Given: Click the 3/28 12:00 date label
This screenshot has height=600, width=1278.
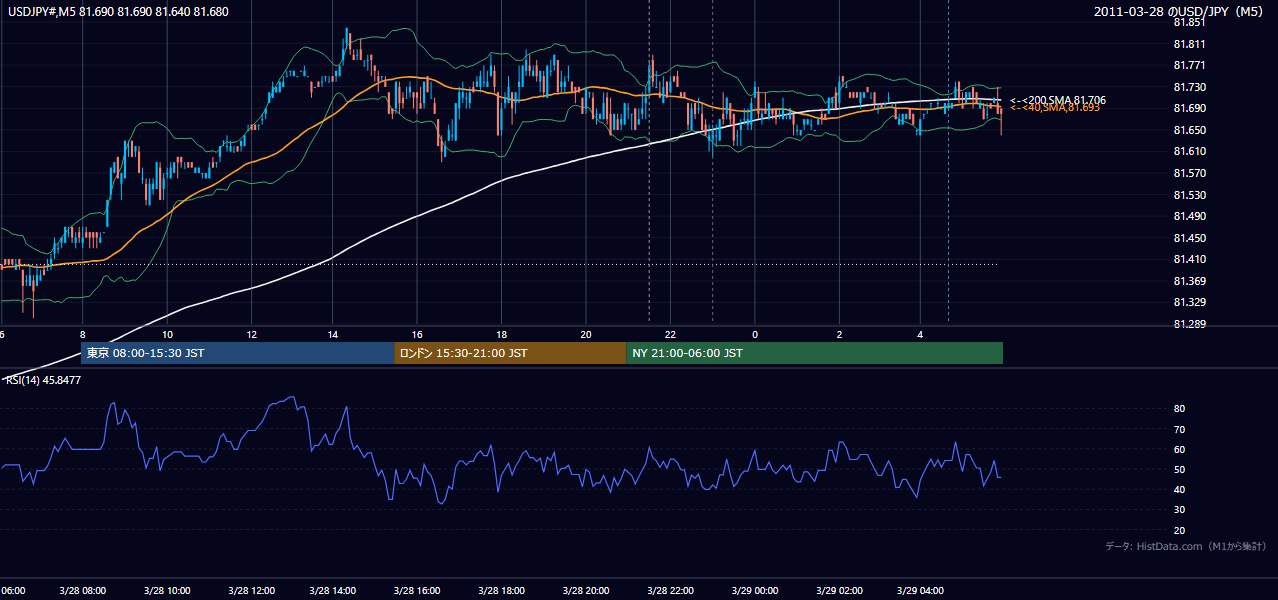Looking at the screenshot, I should point(251,590).
